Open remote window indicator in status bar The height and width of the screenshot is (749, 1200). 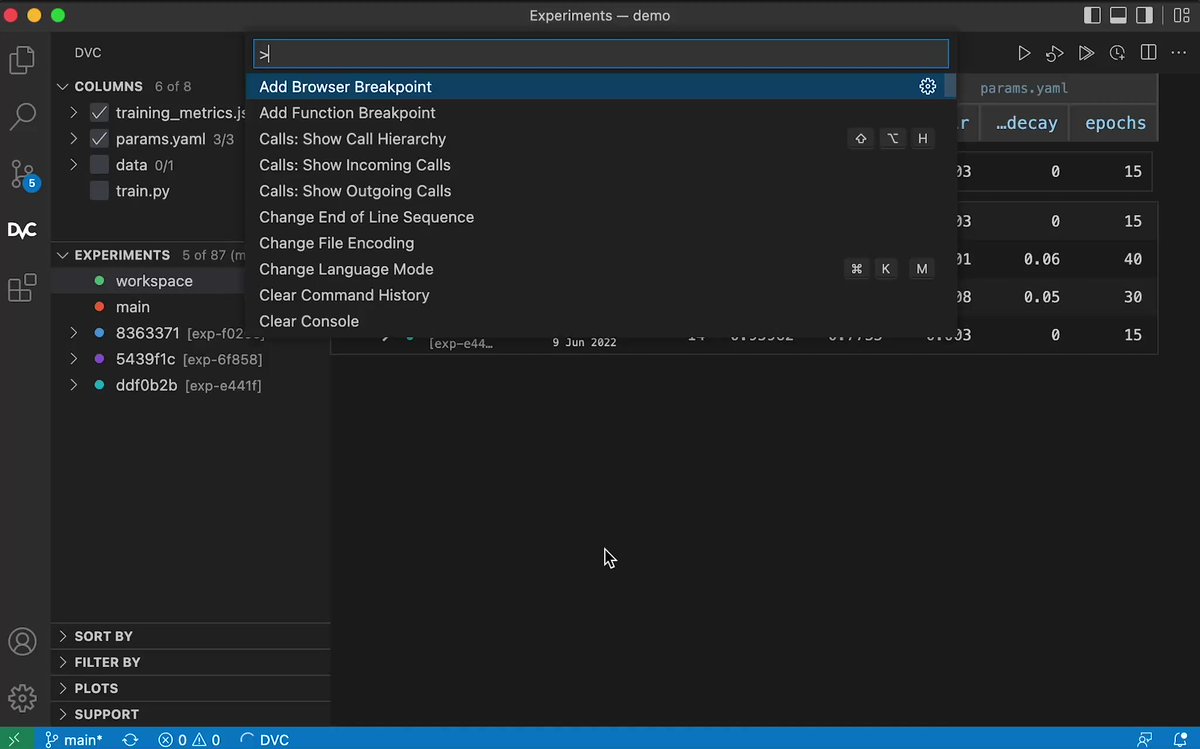coord(16,739)
